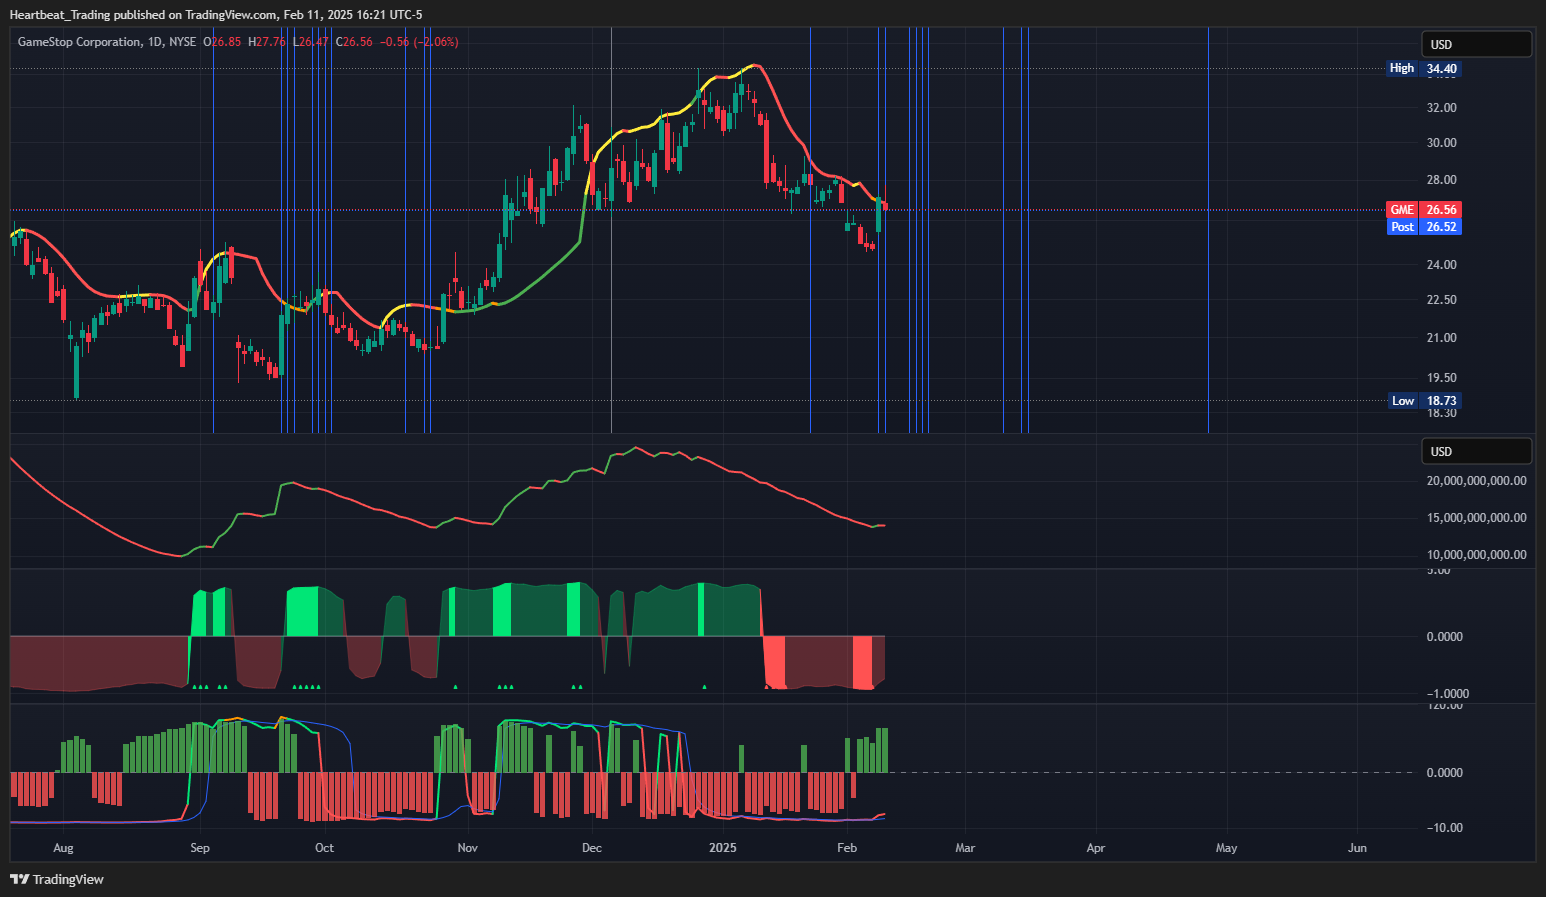This screenshot has width=1546, height=897.
Task: Click the -1.0000 oscillator scale label
Action: [1447, 693]
